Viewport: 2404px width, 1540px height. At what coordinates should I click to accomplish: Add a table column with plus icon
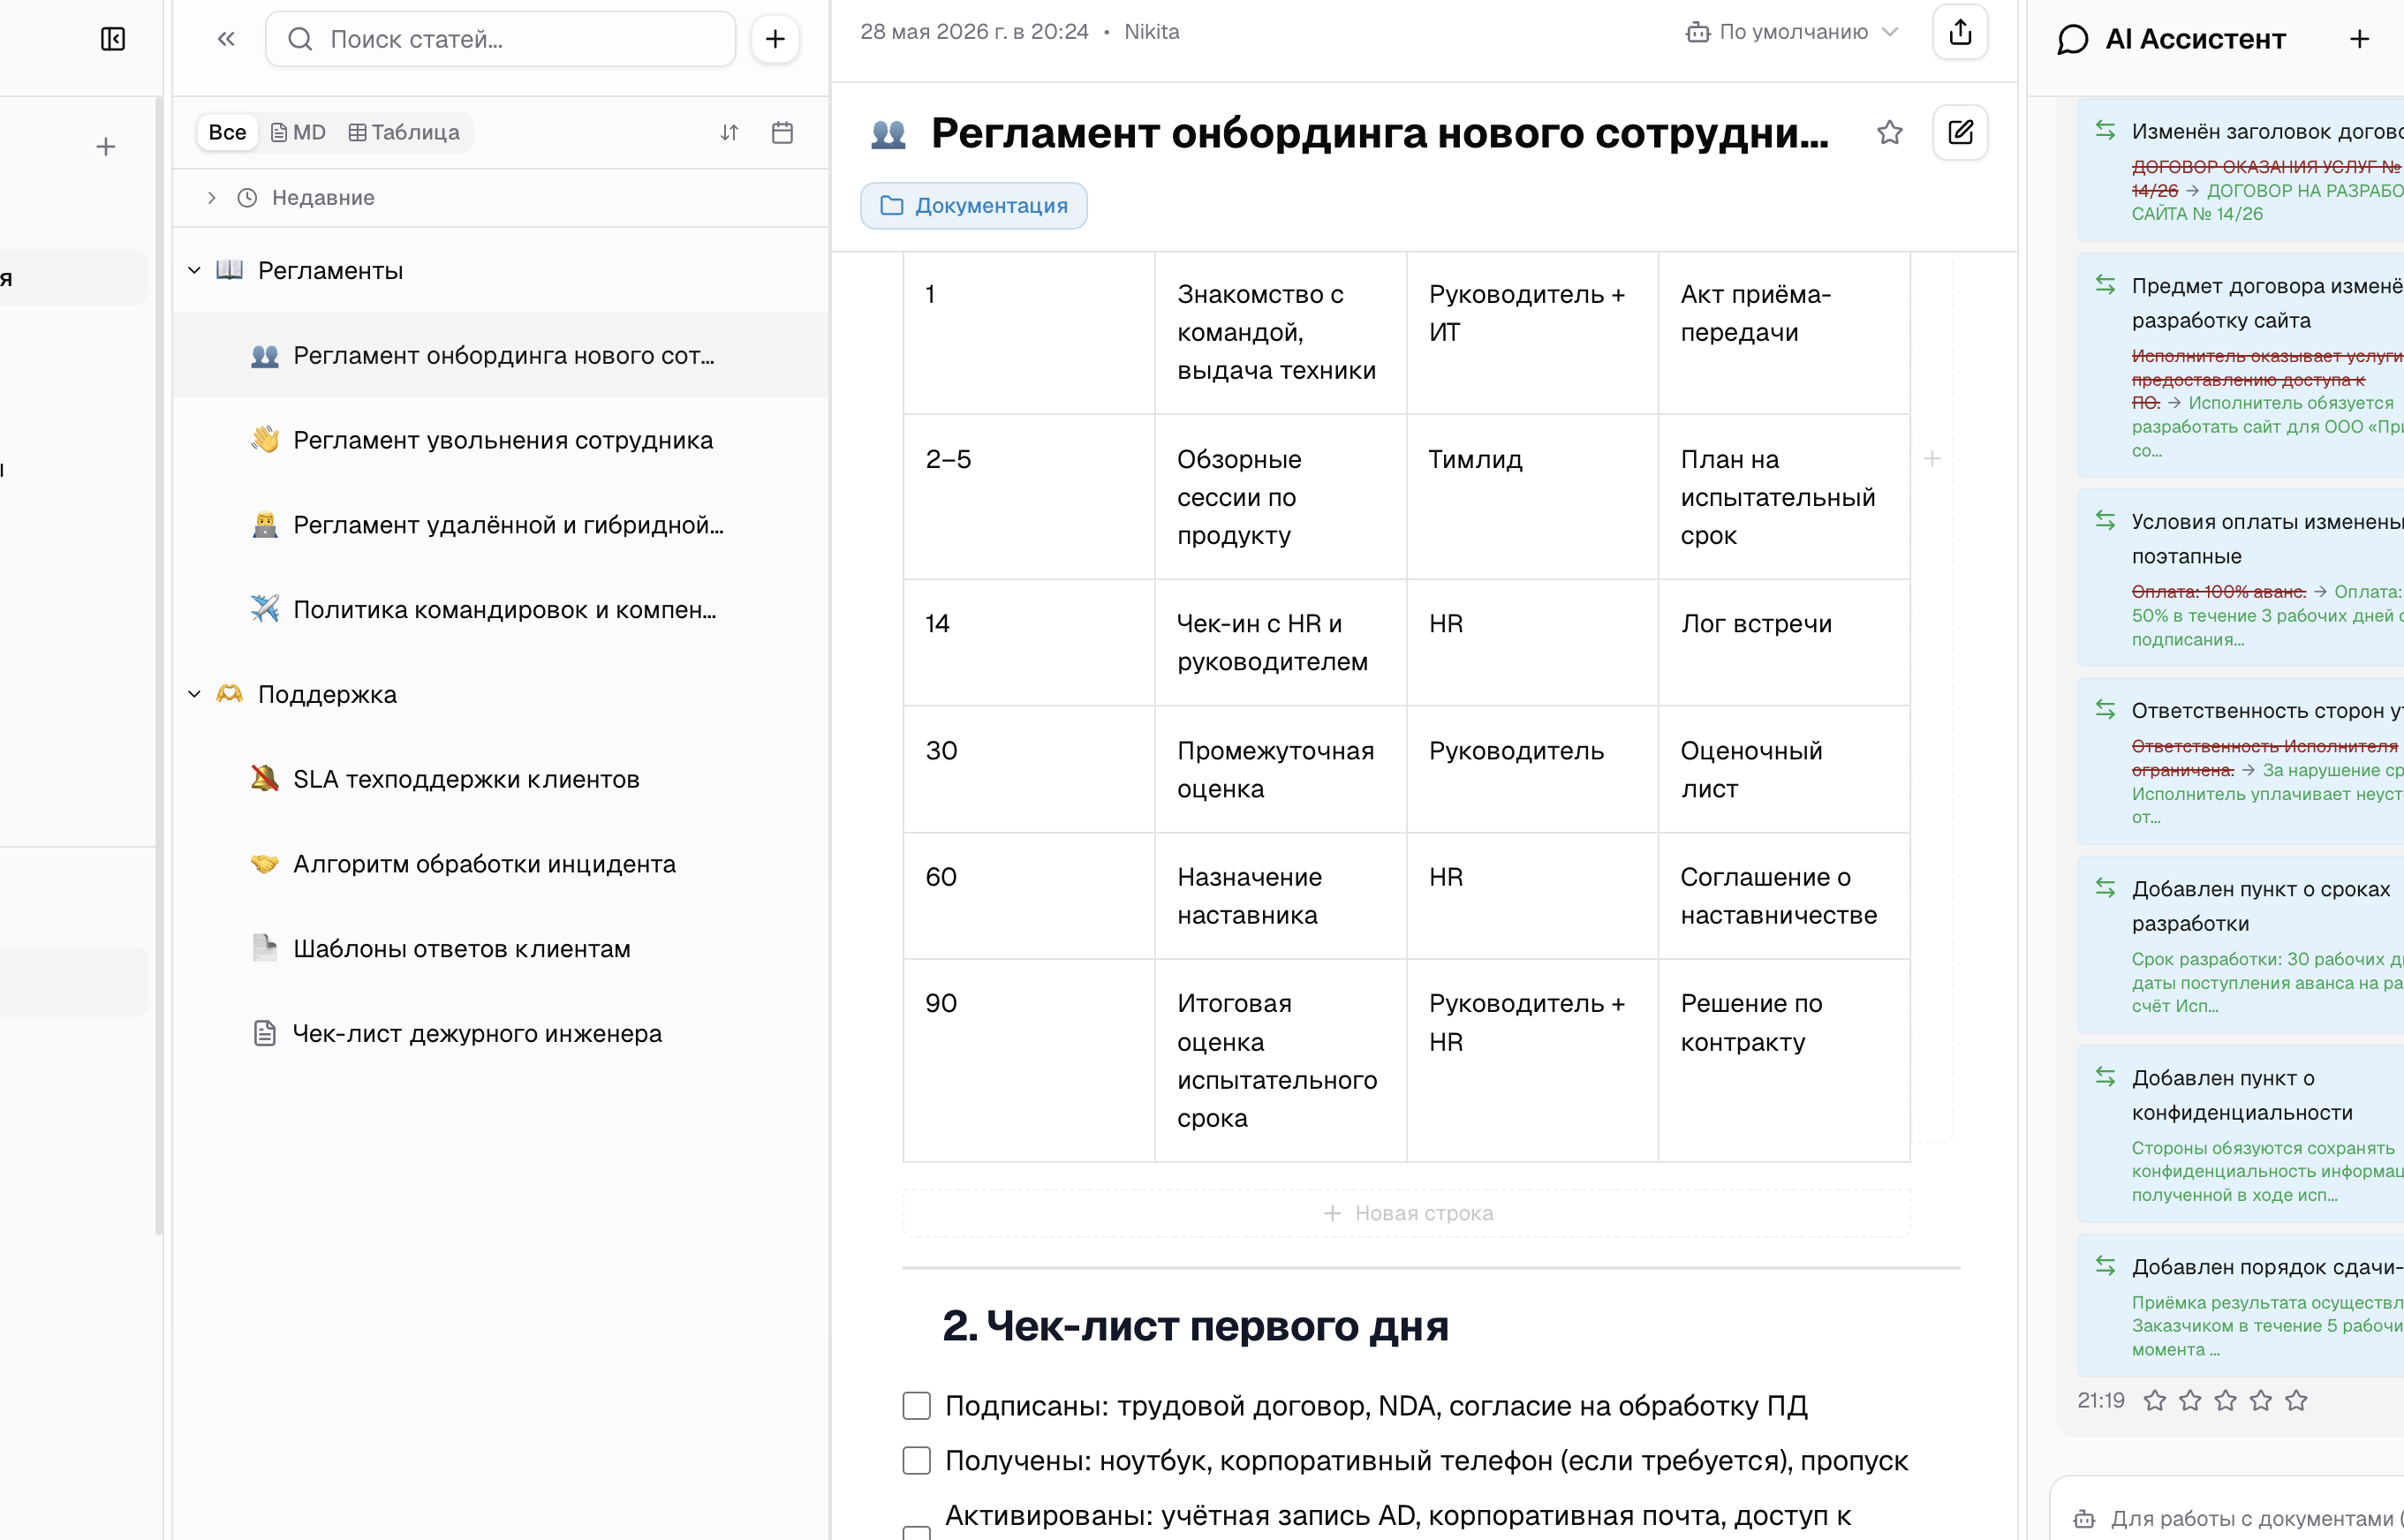coord(1932,458)
